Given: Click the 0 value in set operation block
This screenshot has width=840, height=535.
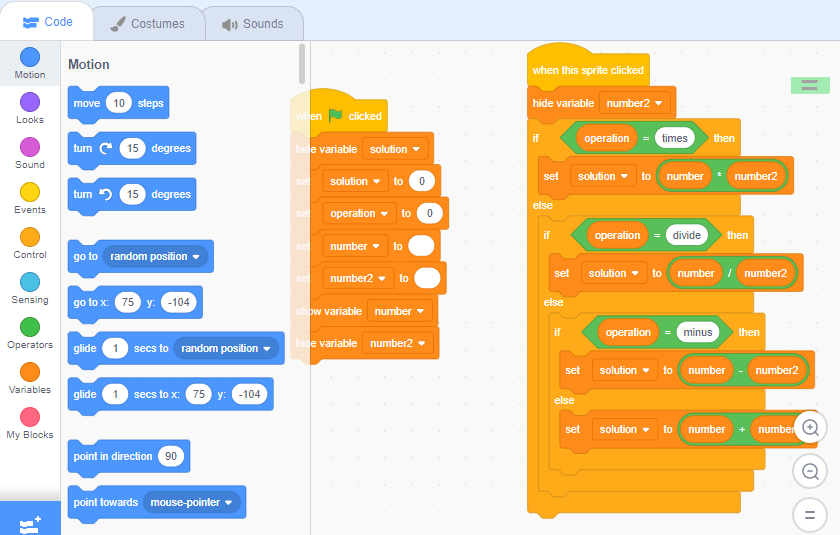Looking at the screenshot, I should pyautogui.click(x=430, y=213).
